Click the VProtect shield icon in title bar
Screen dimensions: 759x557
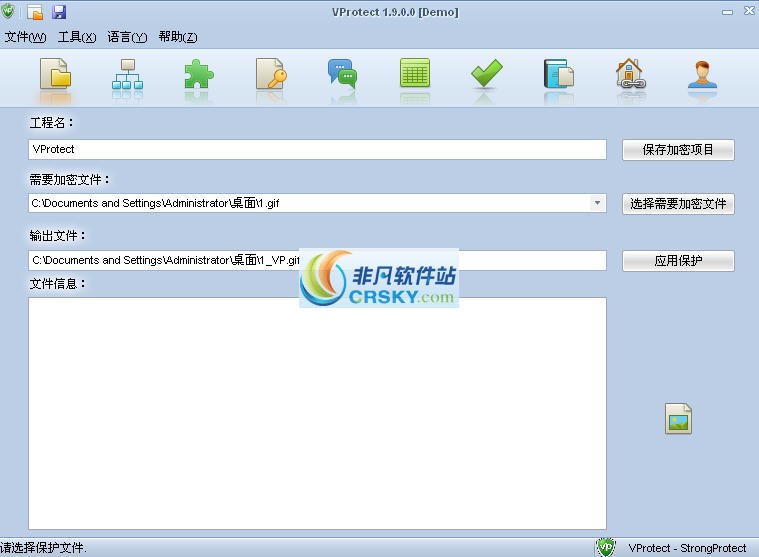coord(8,11)
